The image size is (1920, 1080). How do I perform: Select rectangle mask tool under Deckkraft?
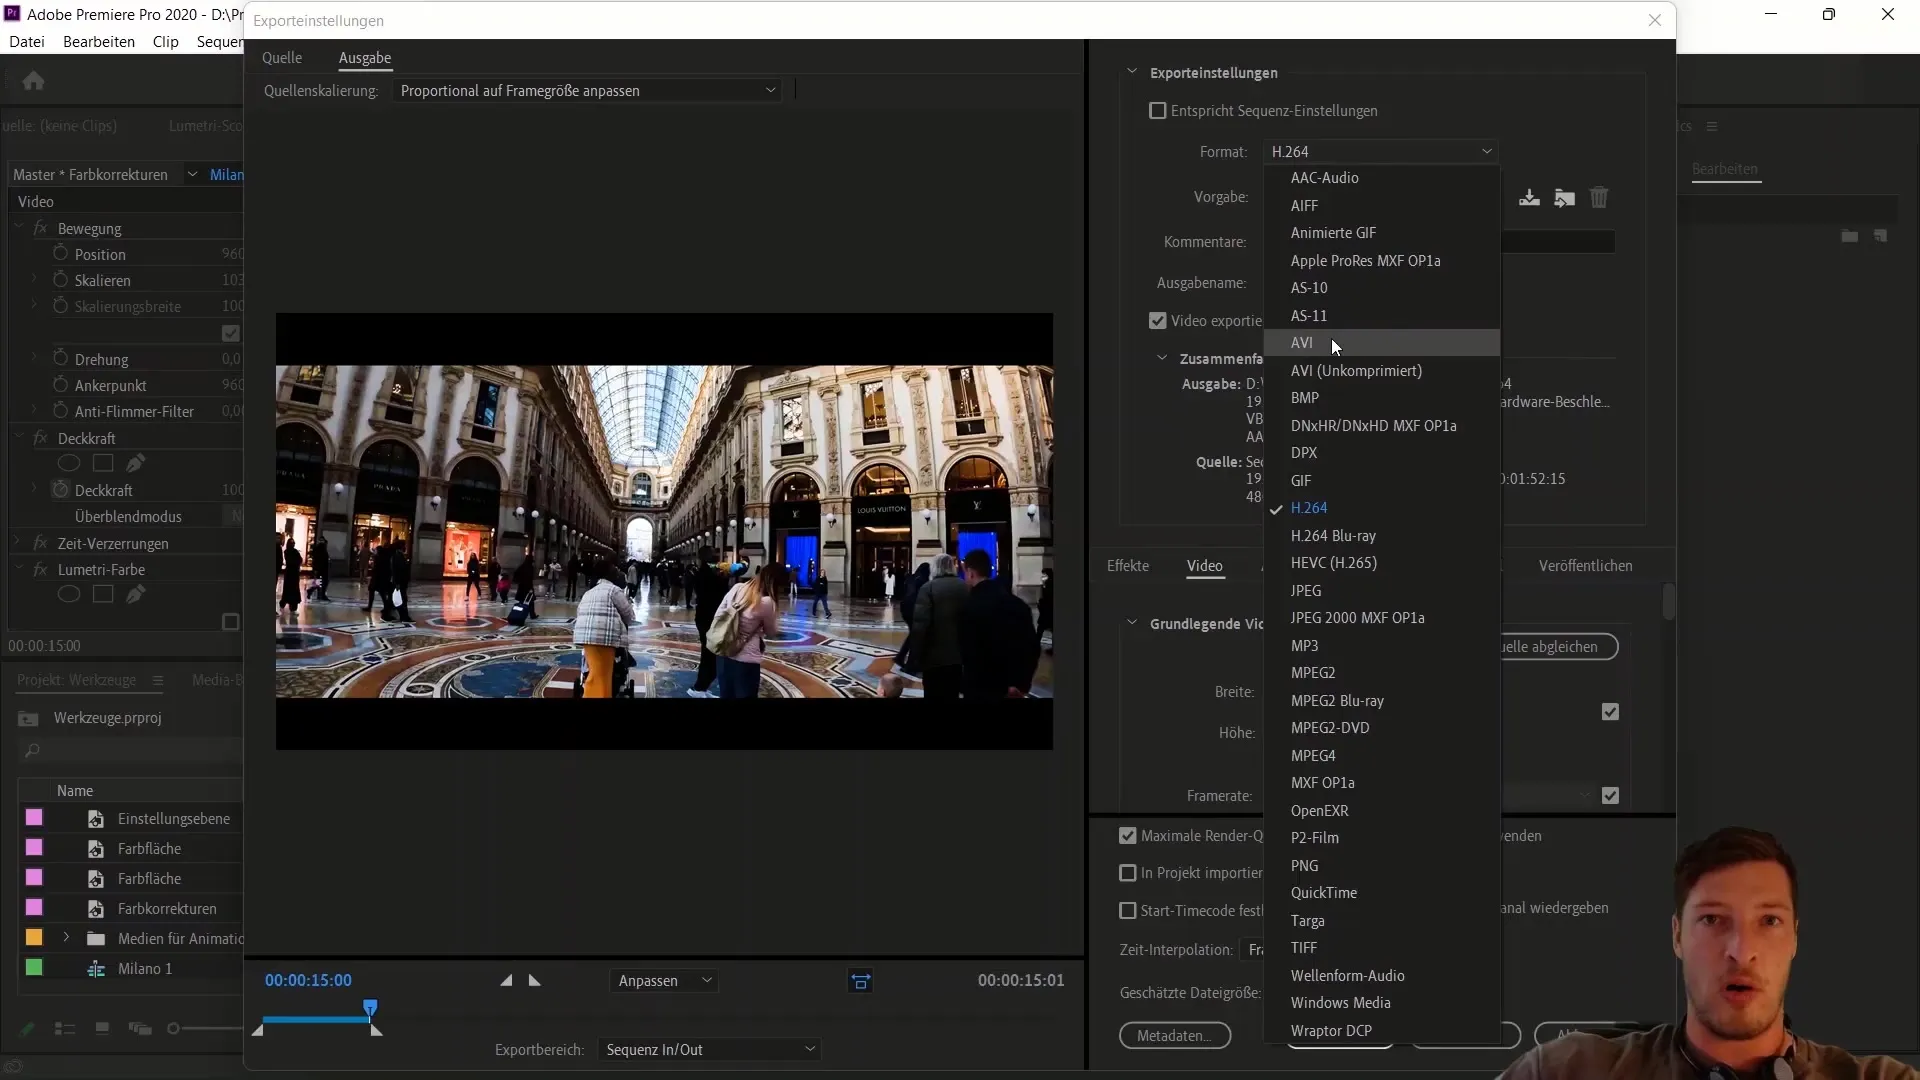click(103, 463)
